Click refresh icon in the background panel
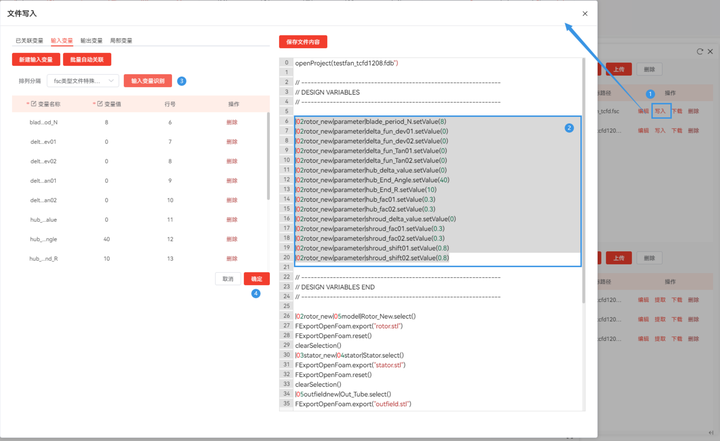The image size is (720, 441). (700, 51)
